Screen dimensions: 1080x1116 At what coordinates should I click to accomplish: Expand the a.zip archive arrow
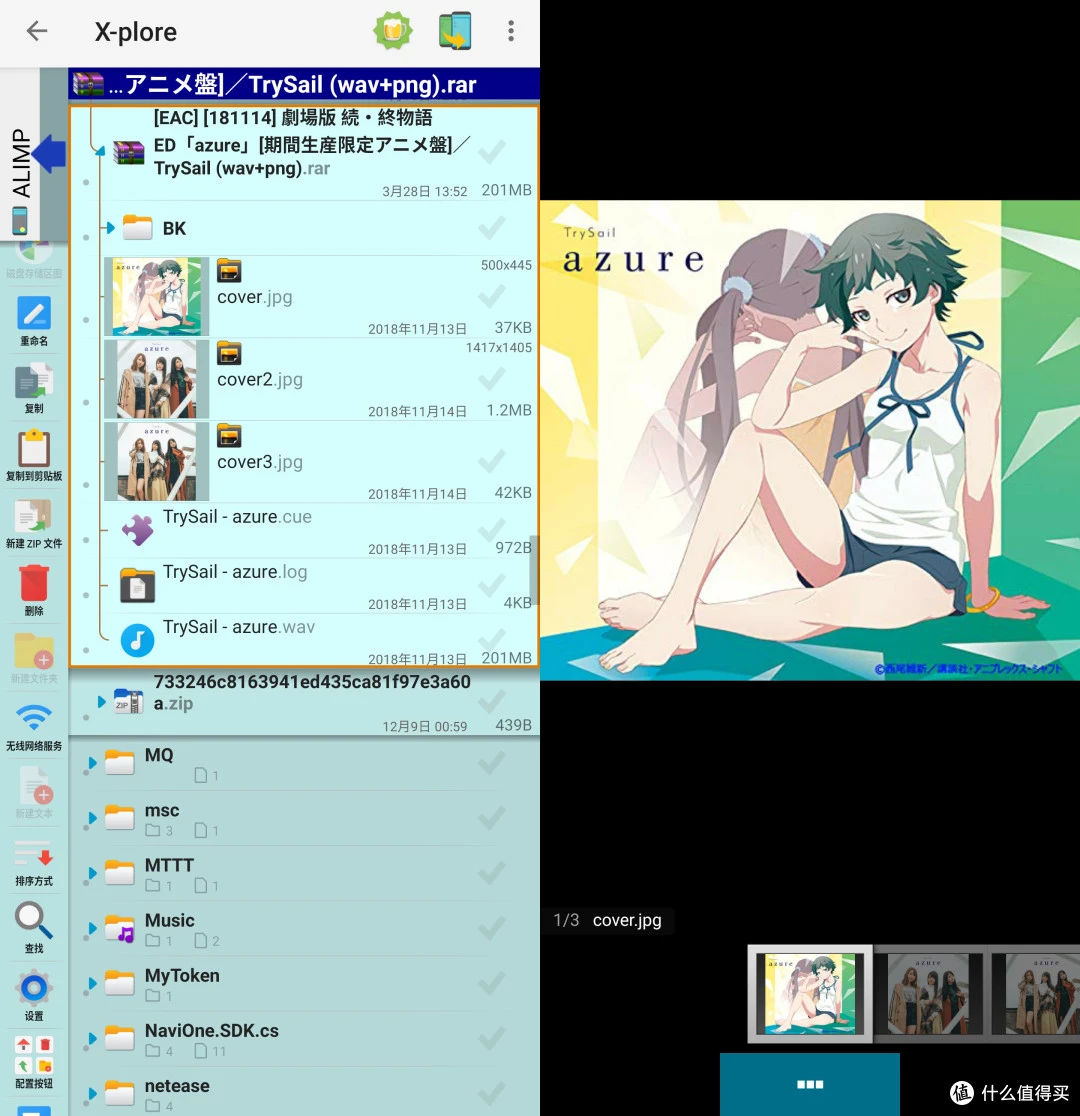tap(102, 702)
